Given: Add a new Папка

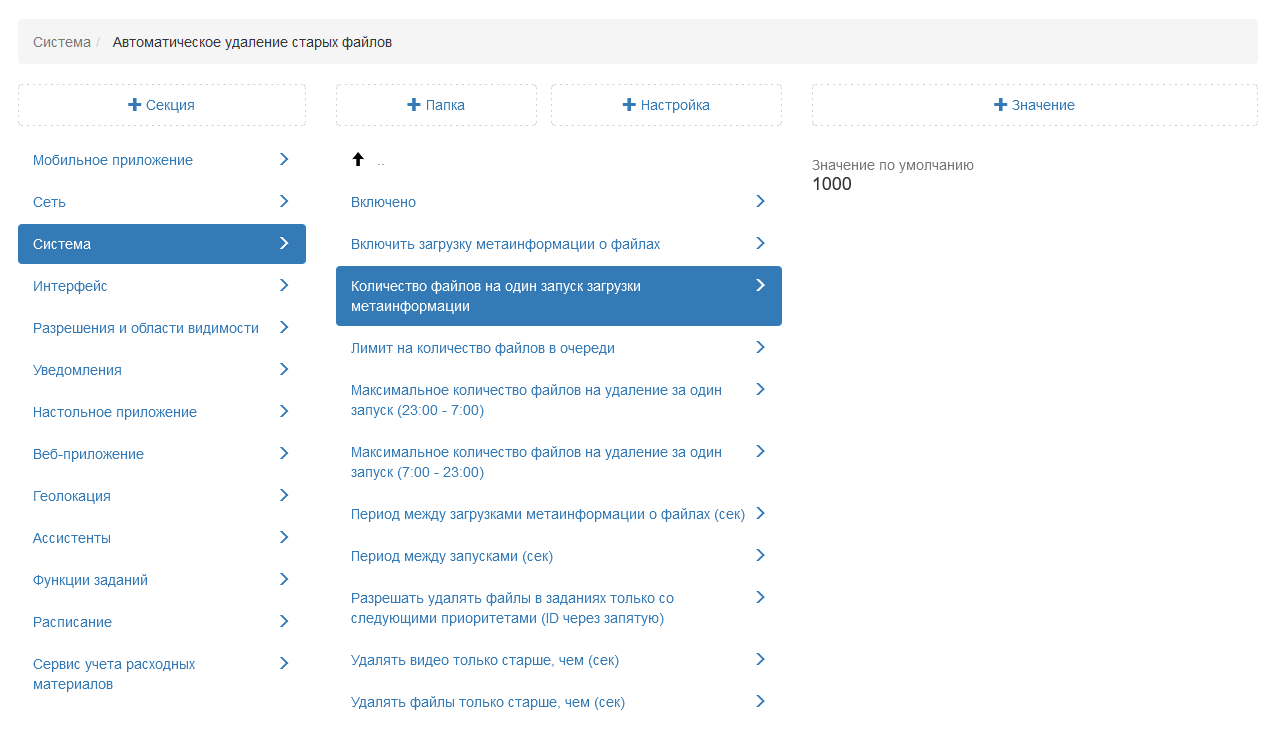Looking at the screenshot, I should click(436, 105).
